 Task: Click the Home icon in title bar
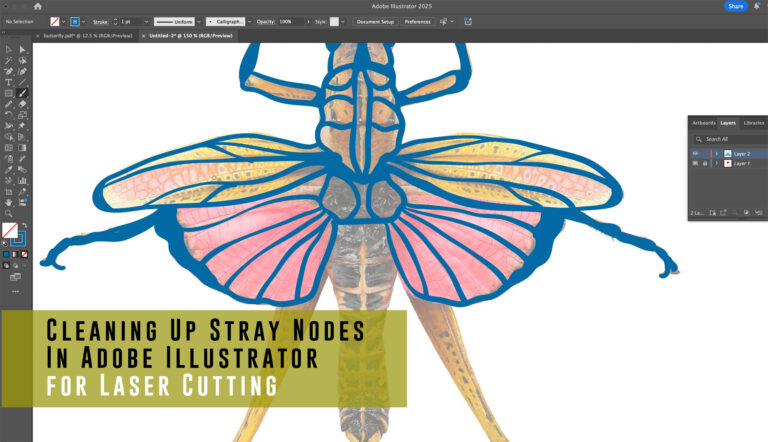38,6
